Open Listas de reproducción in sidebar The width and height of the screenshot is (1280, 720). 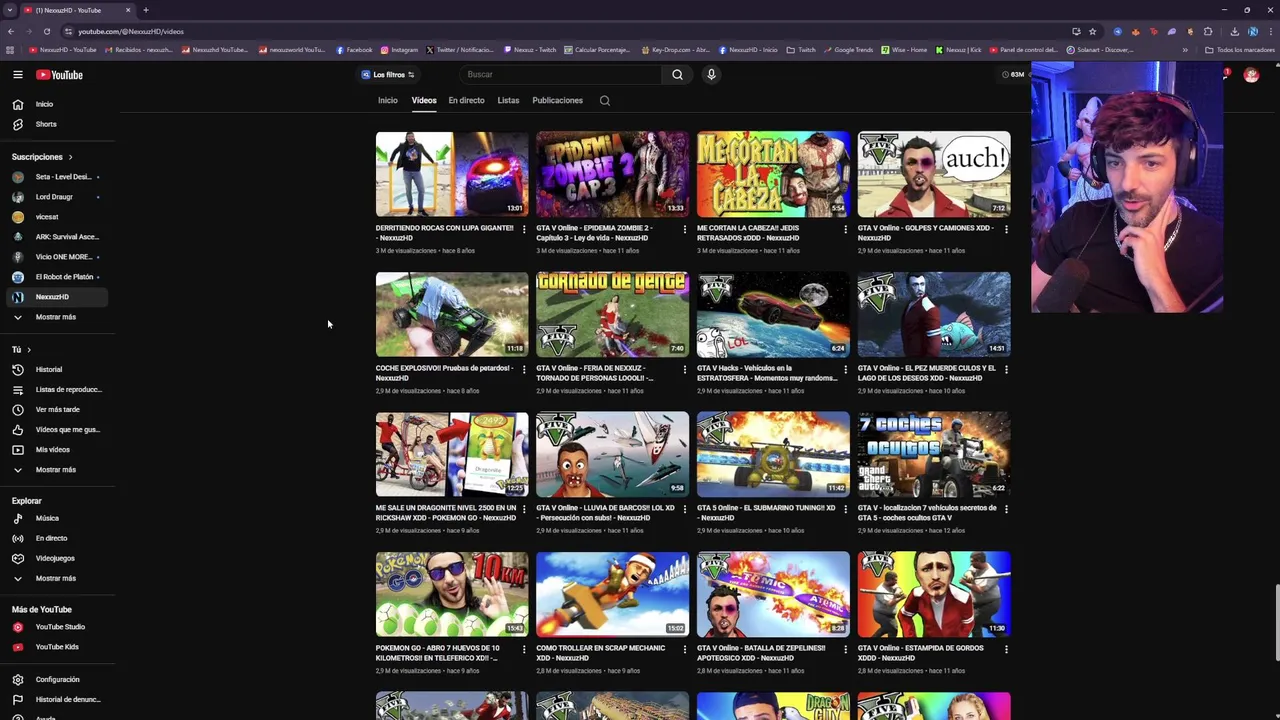58,389
